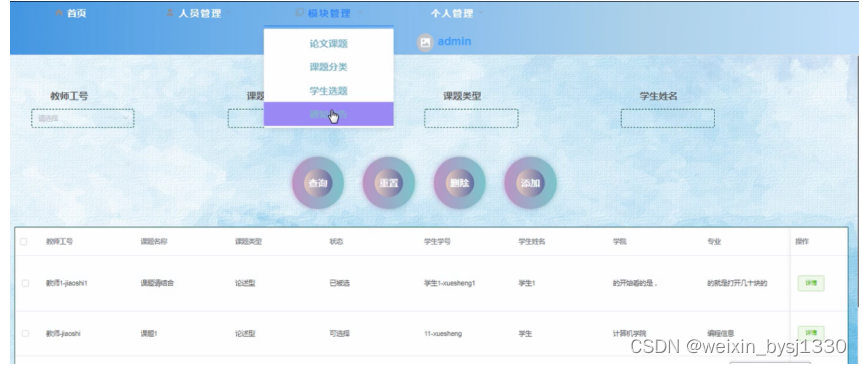Image resolution: width=862 pixels, height=366 pixels.
Task: Click the person icon beside 人员管理
Action: (x=170, y=14)
